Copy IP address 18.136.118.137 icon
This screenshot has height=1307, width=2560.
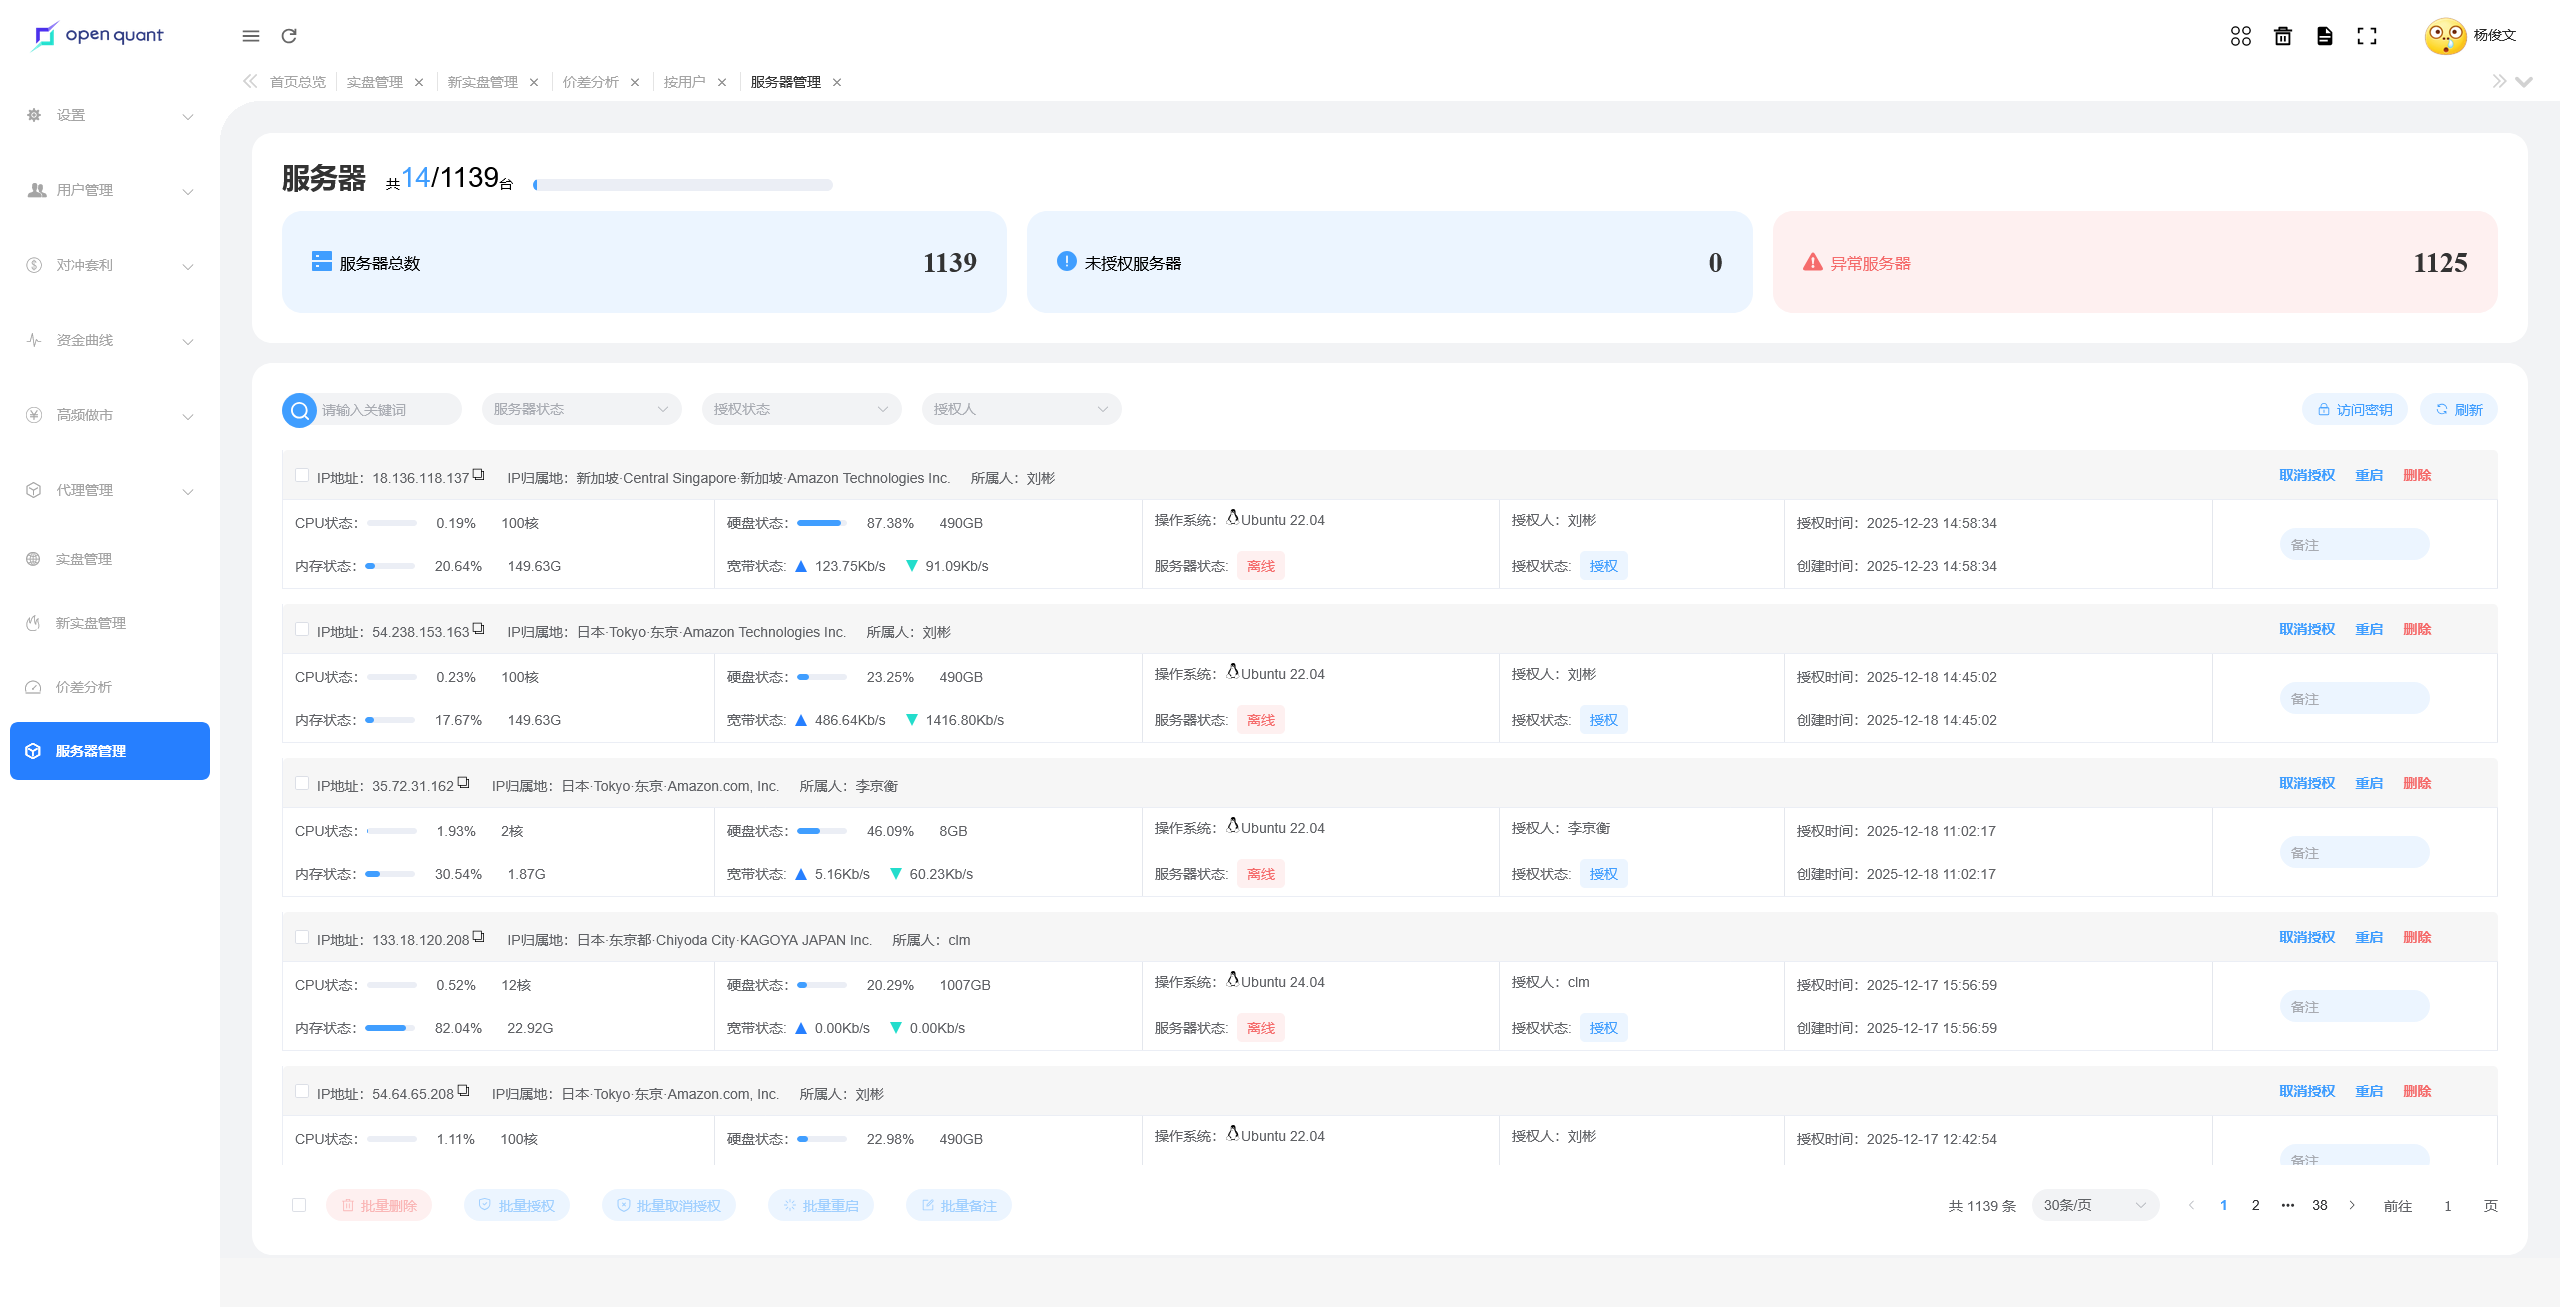pyautogui.click(x=479, y=475)
